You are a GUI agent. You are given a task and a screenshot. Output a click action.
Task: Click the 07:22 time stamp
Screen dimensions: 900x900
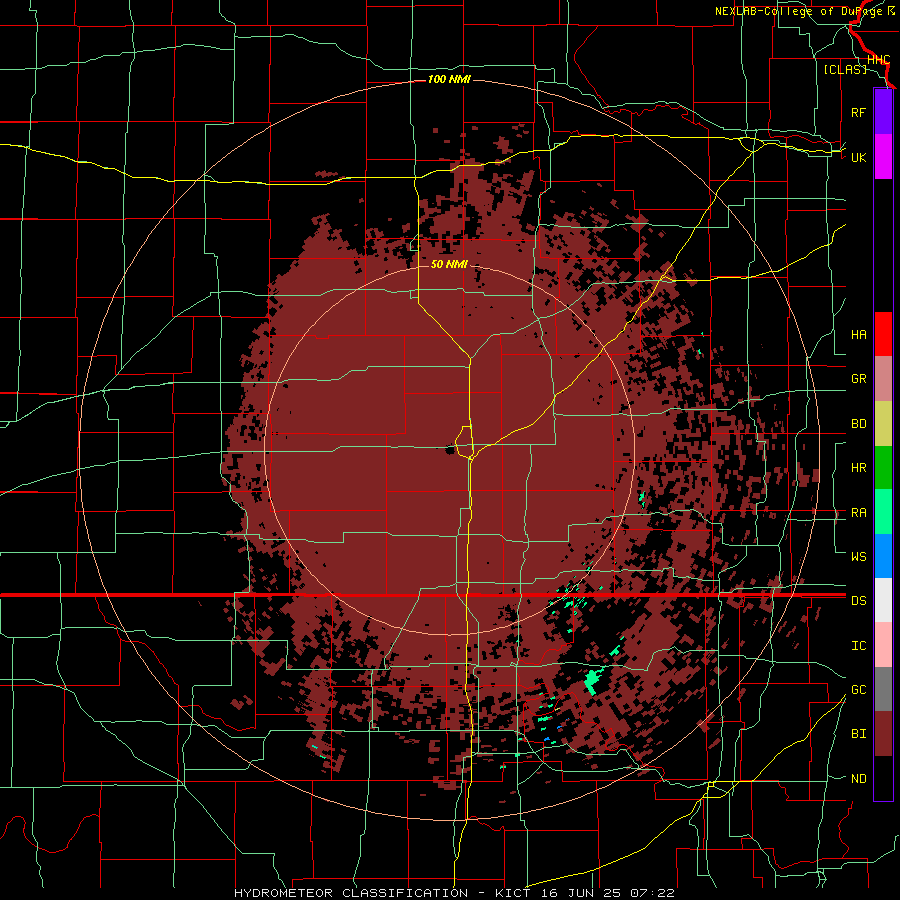pyautogui.click(x=651, y=893)
